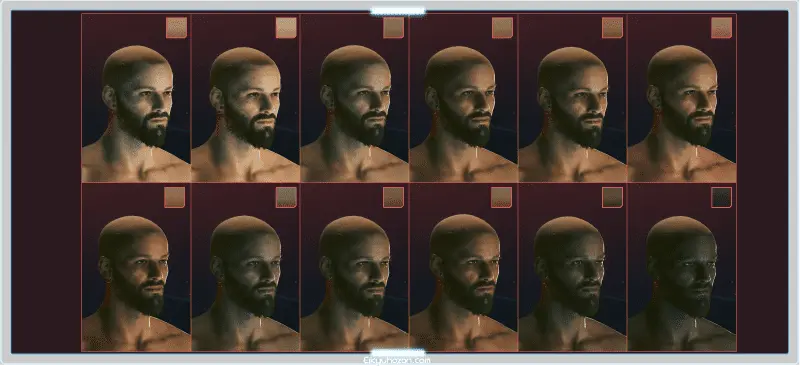Click the third character portrait in top row
This screenshot has width=800, height=366.
[x=355, y=98]
